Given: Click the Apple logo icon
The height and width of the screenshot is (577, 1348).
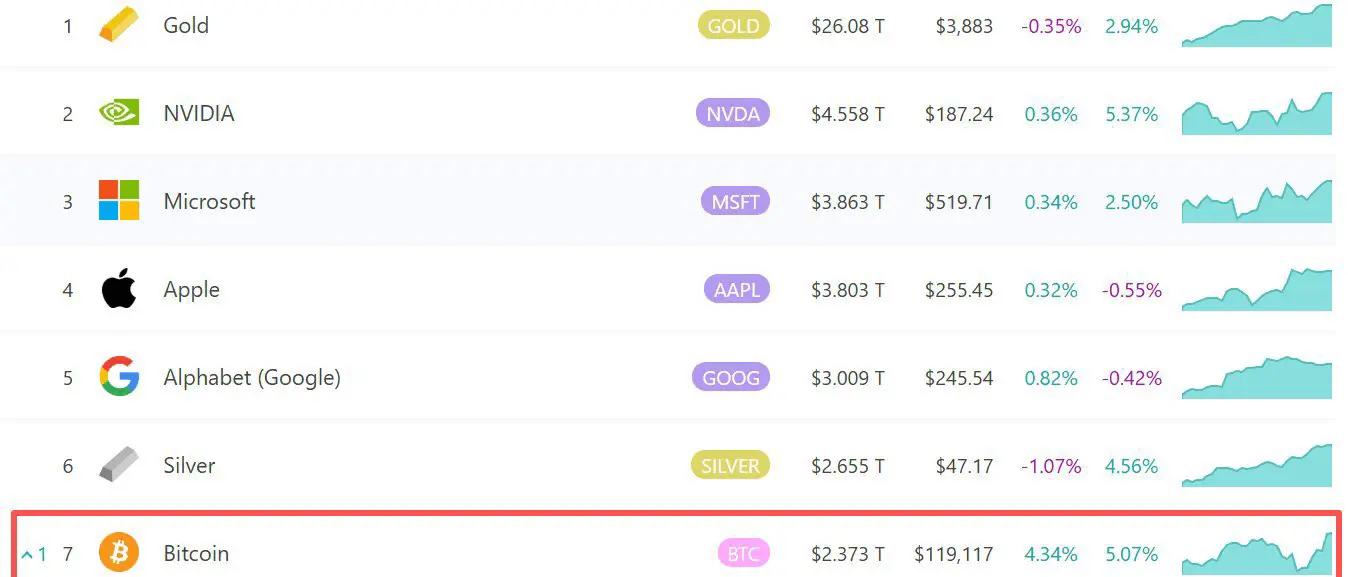Looking at the screenshot, I should [x=119, y=289].
